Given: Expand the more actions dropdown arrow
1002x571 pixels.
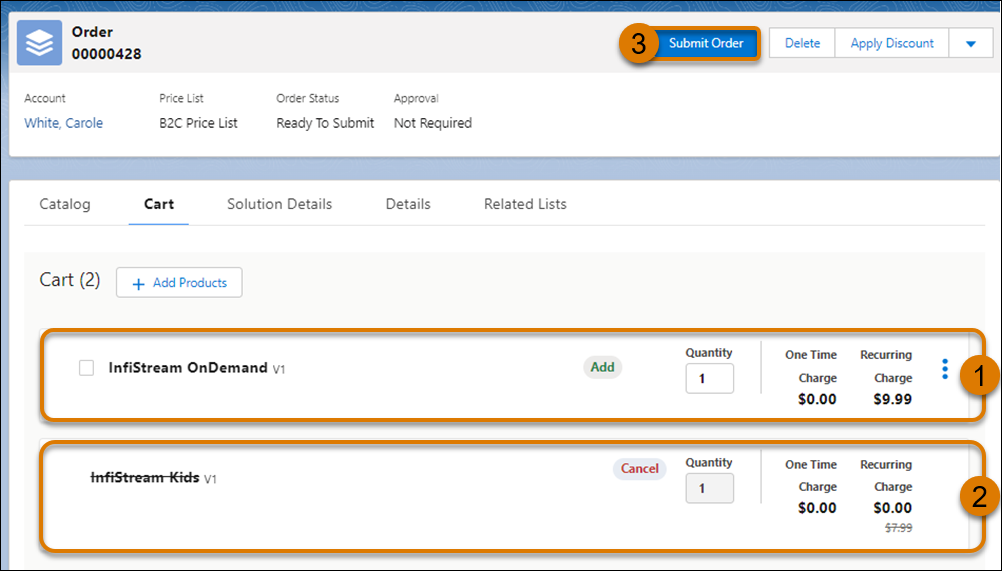Looking at the screenshot, I should (971, 43).
